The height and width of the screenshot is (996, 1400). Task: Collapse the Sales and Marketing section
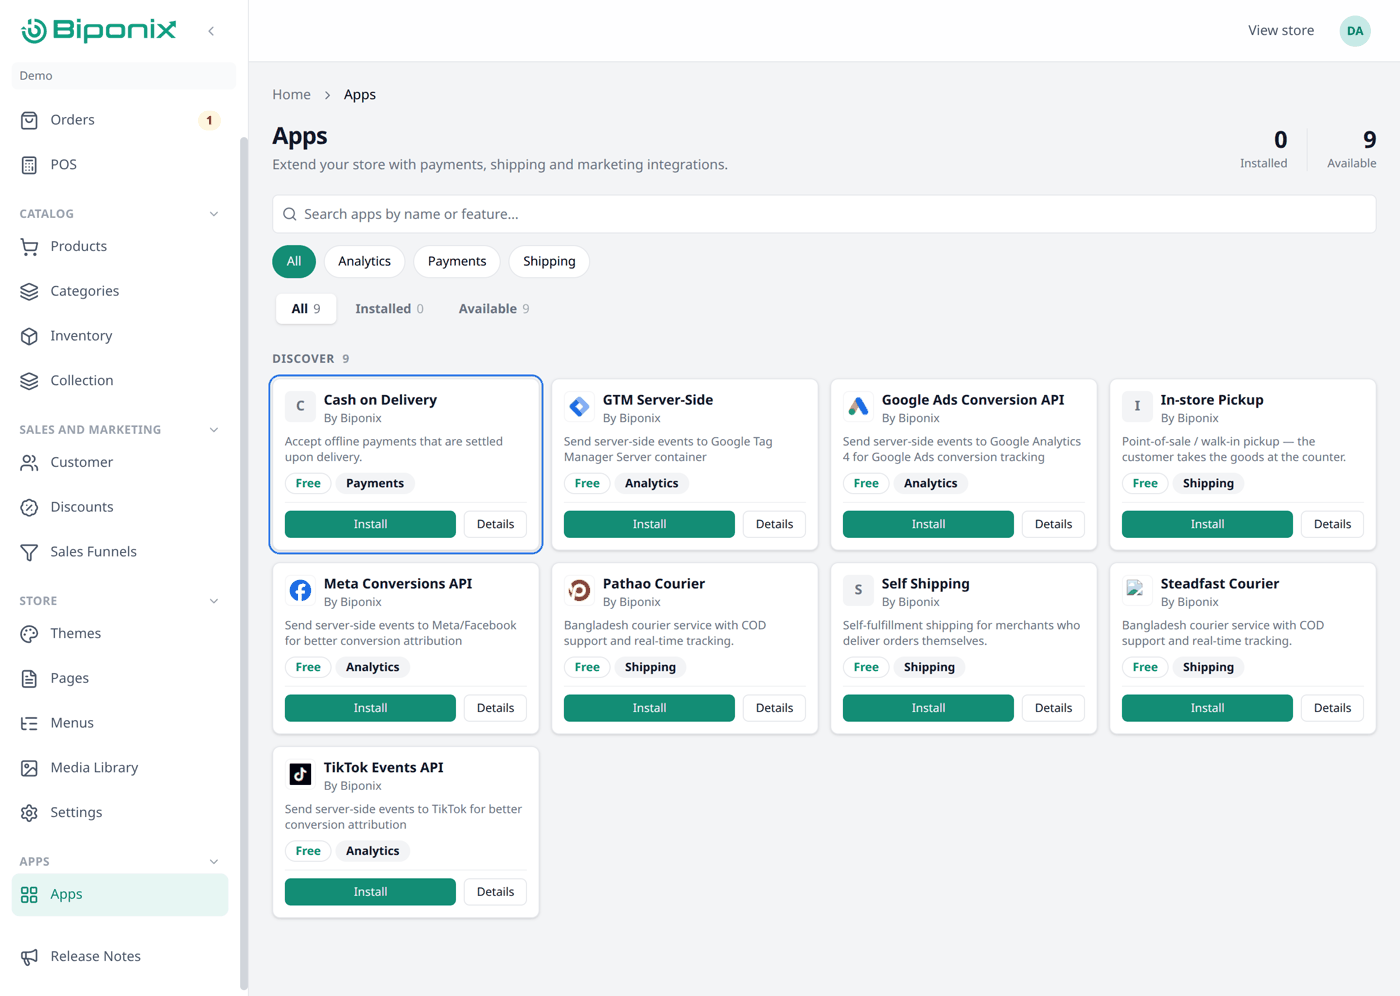click(x=213, y=430)
